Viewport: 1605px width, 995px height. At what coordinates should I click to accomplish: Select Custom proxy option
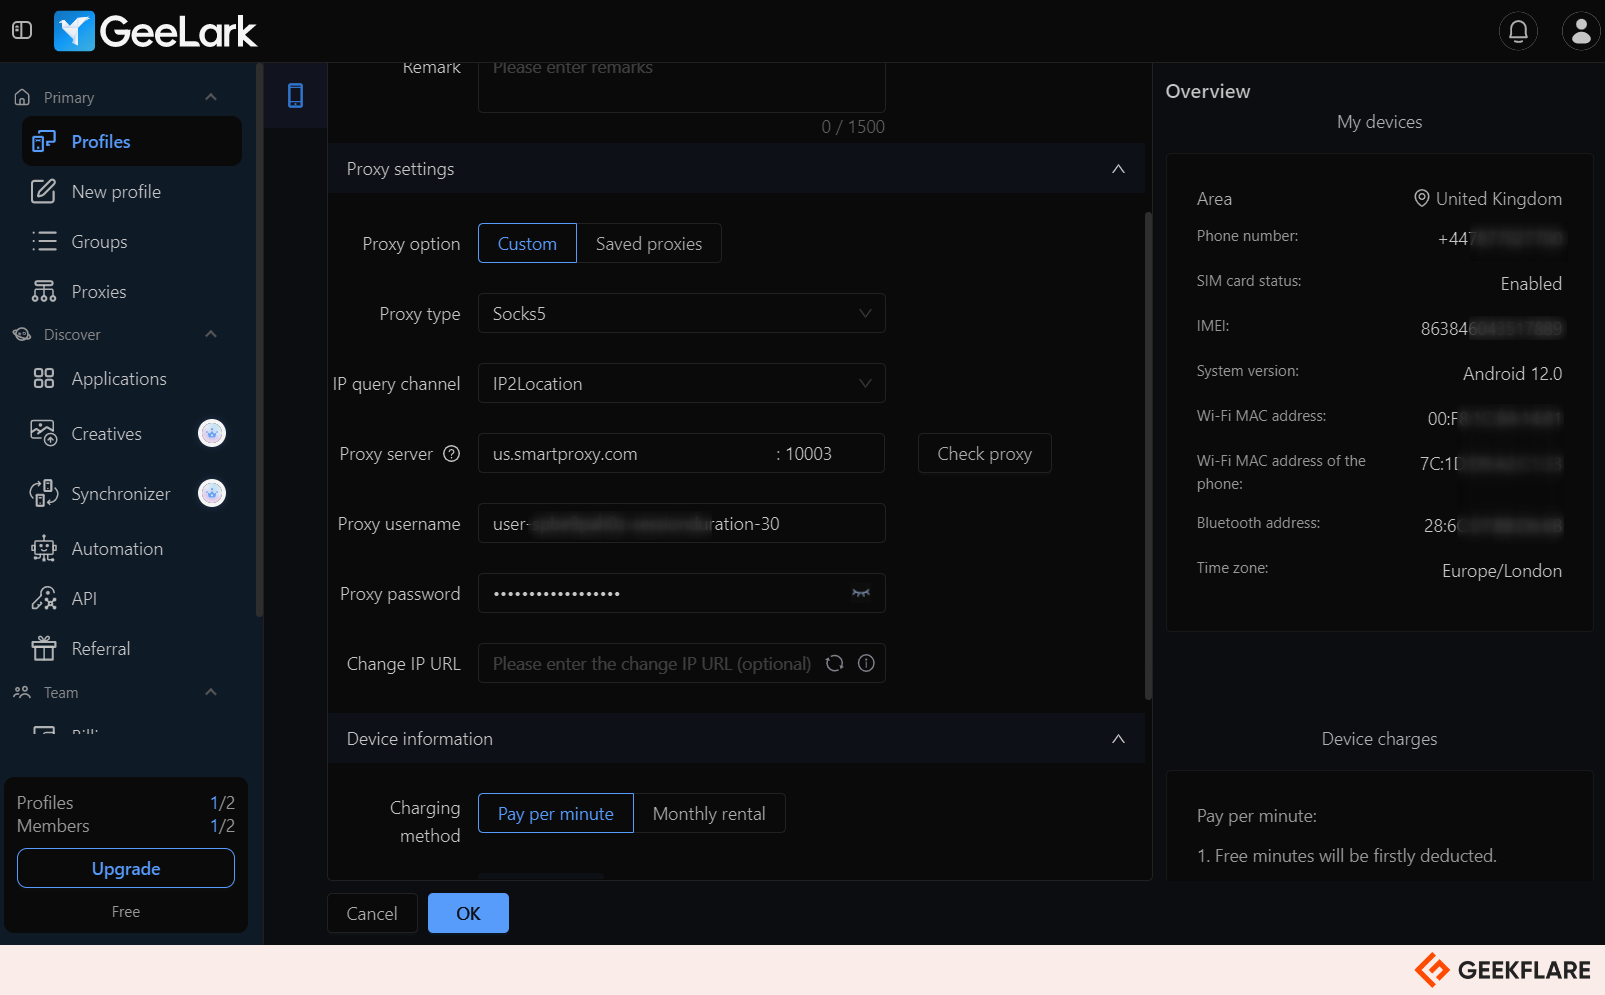coord(527,243)
